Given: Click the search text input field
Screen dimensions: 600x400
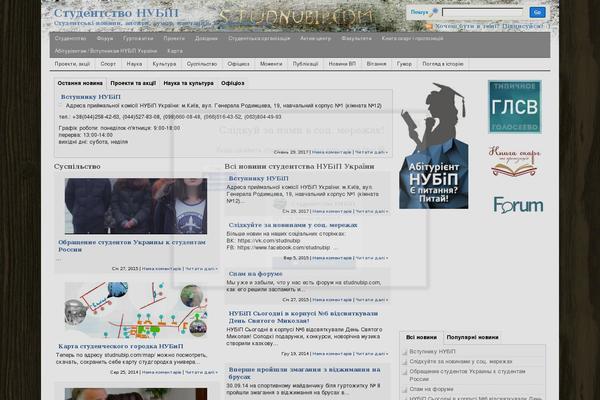Looking at the screenshot, I should tap(483, 12).
